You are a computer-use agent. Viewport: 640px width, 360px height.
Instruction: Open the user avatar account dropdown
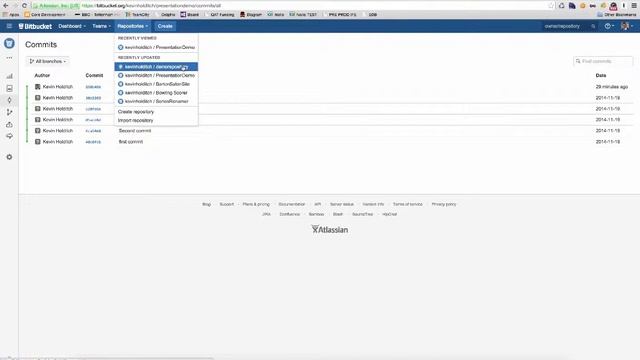click(x=627, y=26)
